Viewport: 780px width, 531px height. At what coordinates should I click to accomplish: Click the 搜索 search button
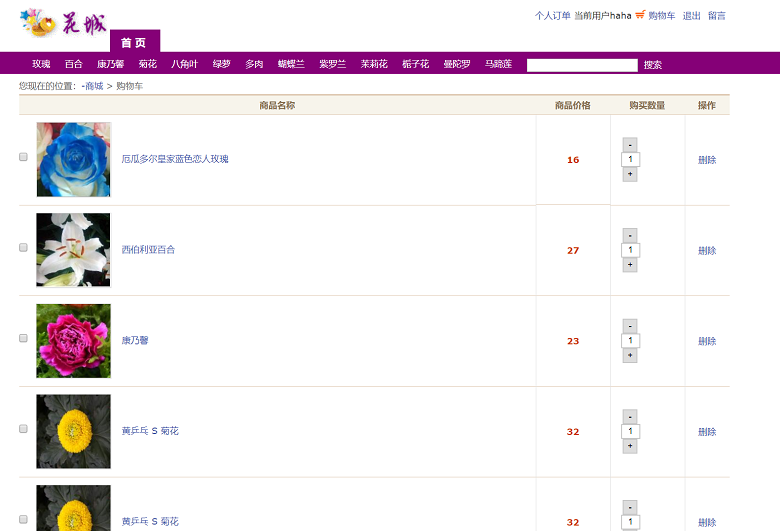click(653, 65)
